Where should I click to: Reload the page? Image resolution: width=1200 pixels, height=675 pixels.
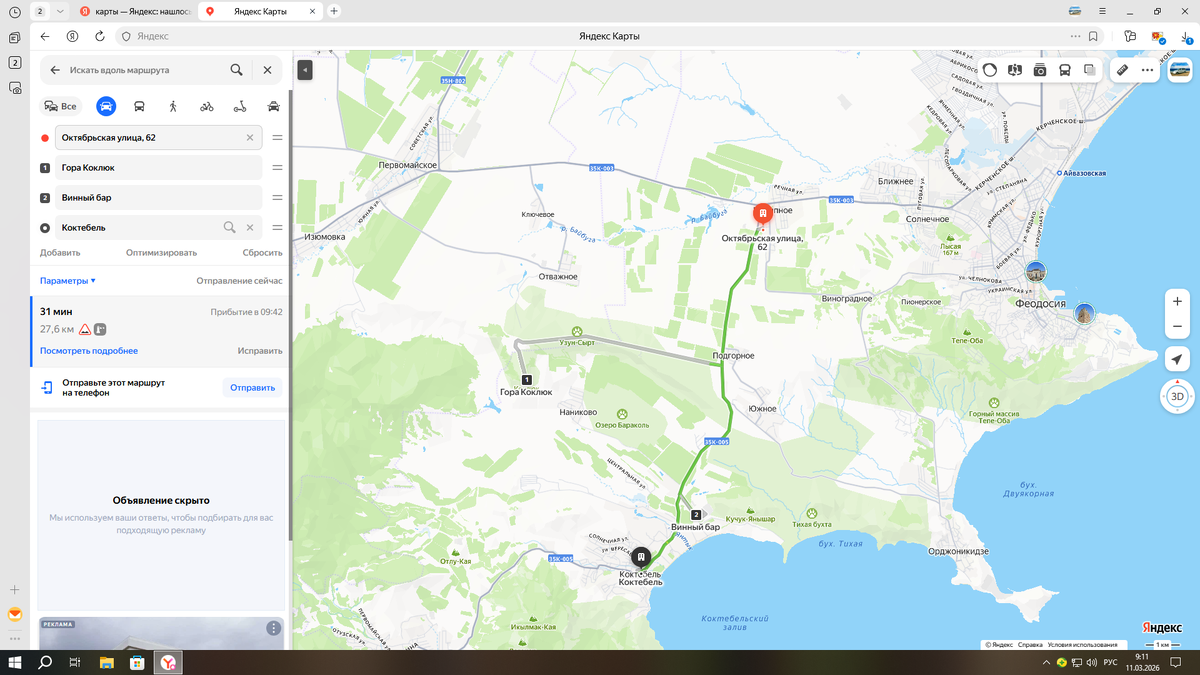click(100, 36)
